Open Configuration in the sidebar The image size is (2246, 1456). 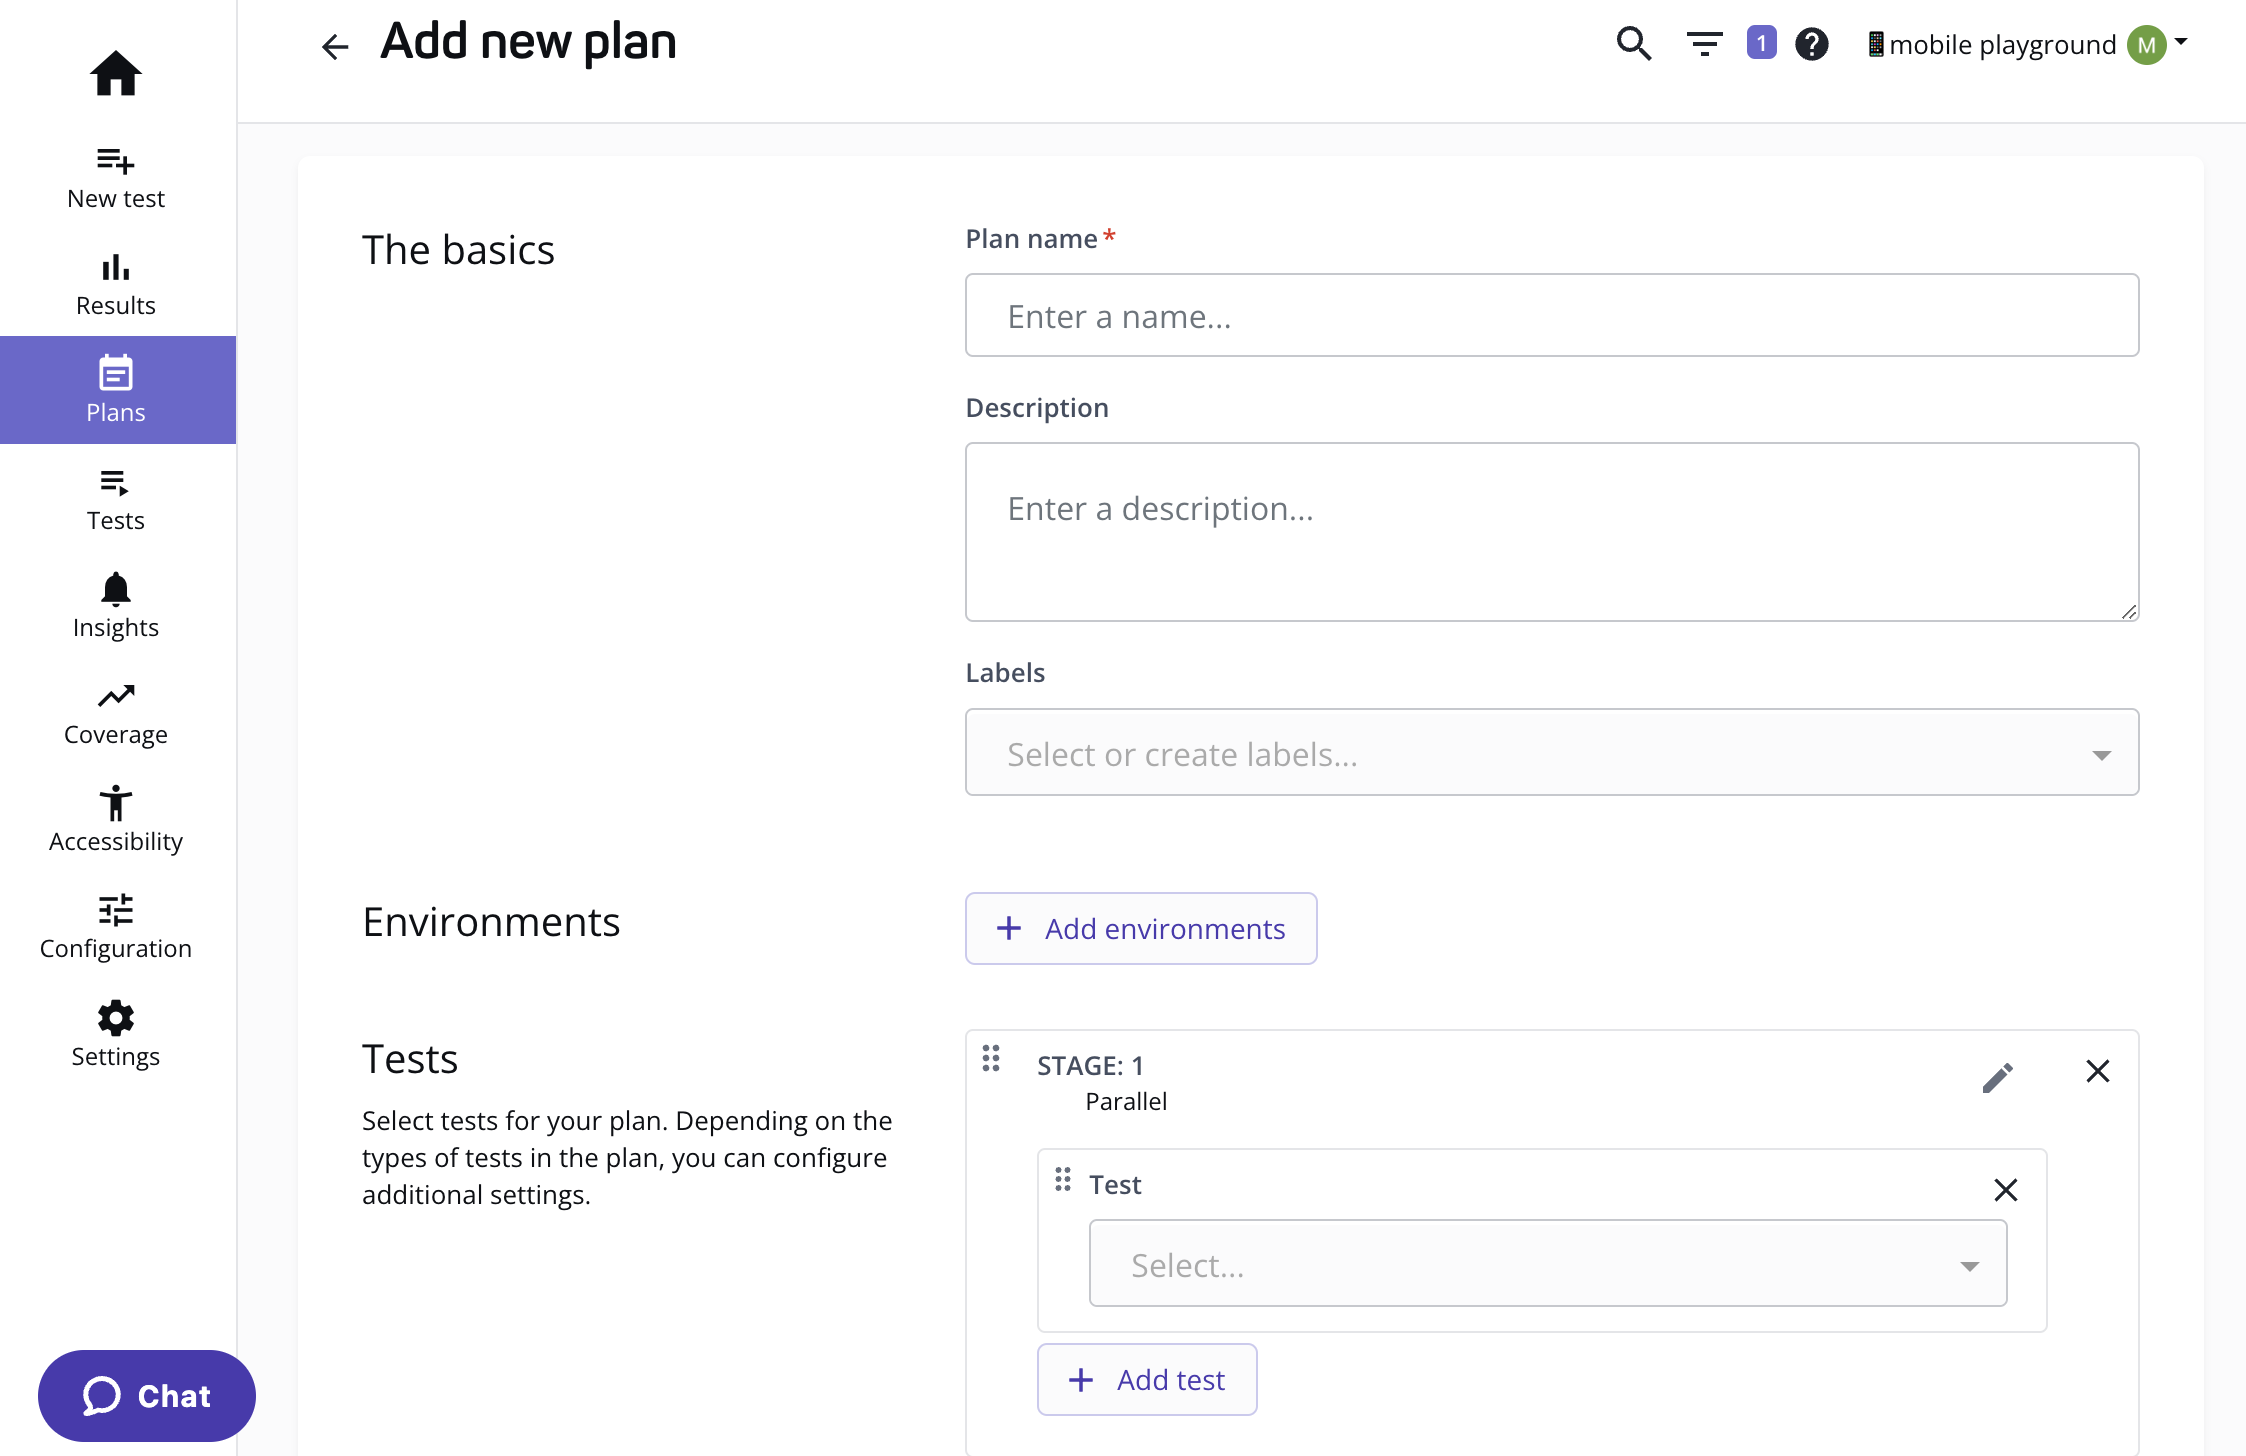pos(116,927)
